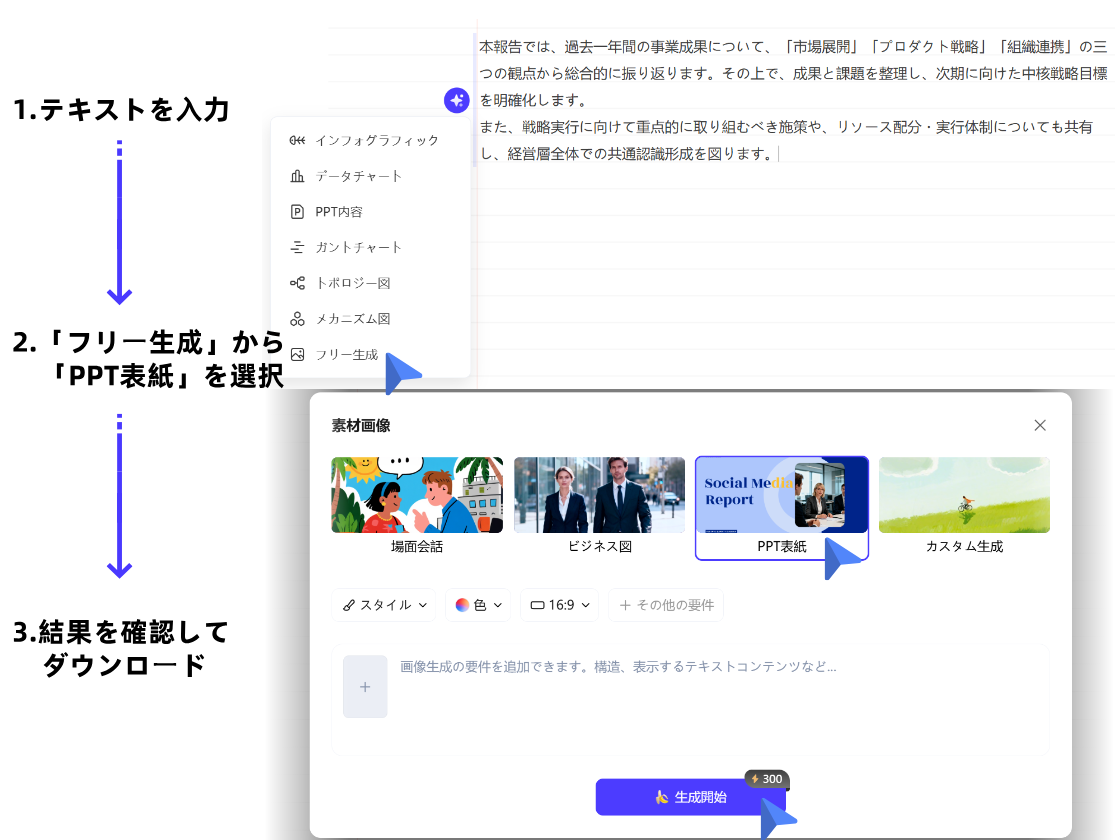This screenshot has height=840, width=1120.
Task: Click the メカニズム図 icon
Action: coord(297,318)
